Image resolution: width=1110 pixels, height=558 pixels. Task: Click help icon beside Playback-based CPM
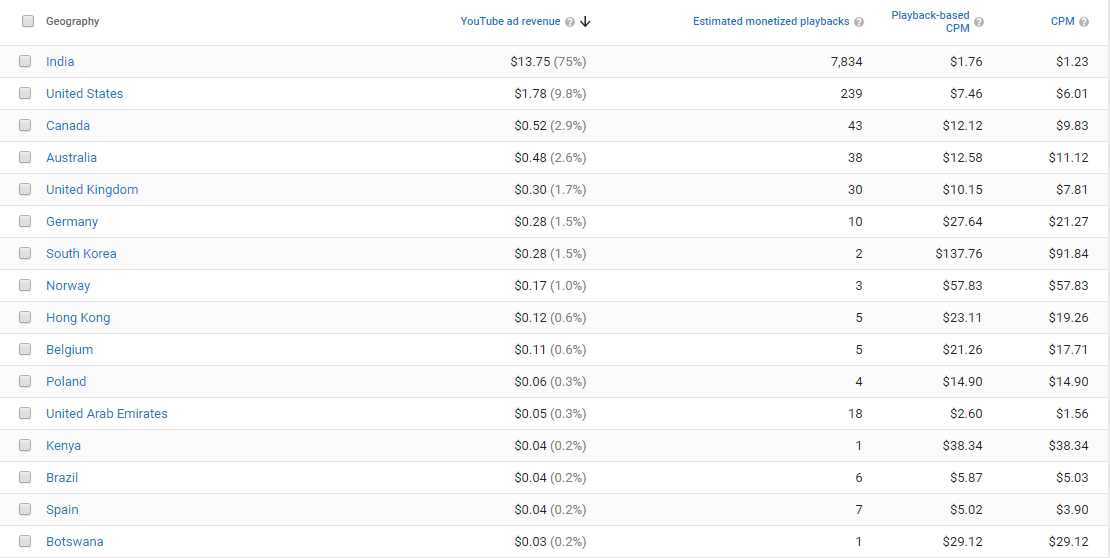pos(979,22)
